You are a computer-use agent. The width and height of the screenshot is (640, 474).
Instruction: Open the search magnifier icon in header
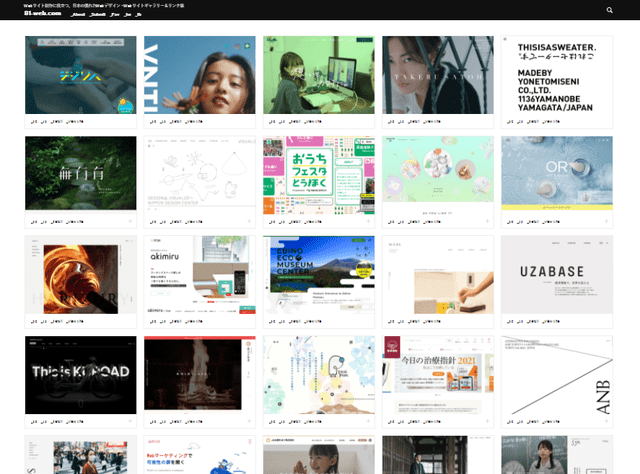click(x=609, y=10)
